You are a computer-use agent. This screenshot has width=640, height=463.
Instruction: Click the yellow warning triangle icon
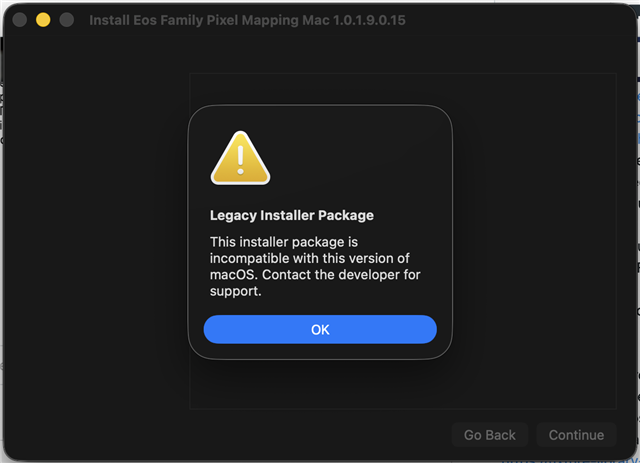[x=240, y=160]
